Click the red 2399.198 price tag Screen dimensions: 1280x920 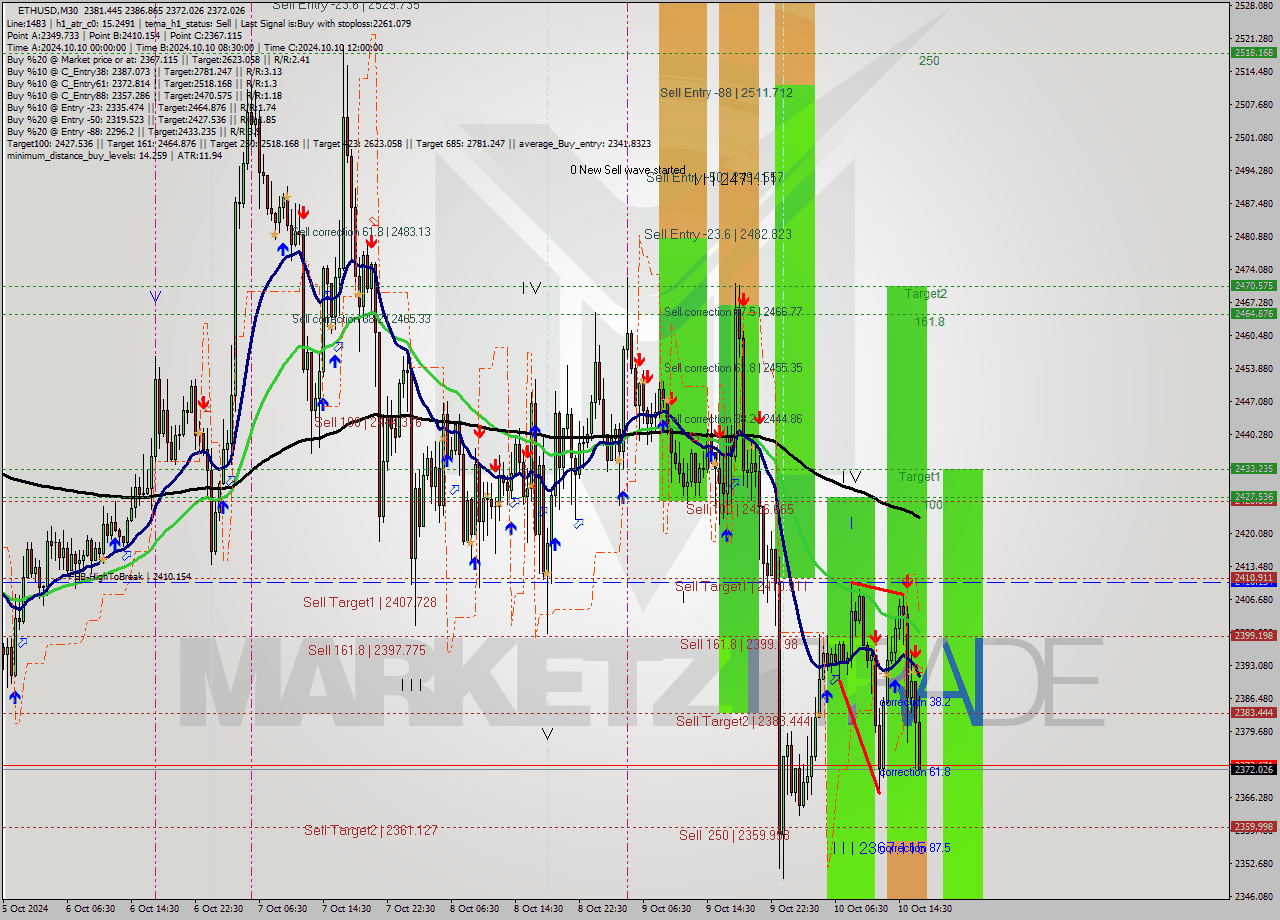(x=1253, y=635)
